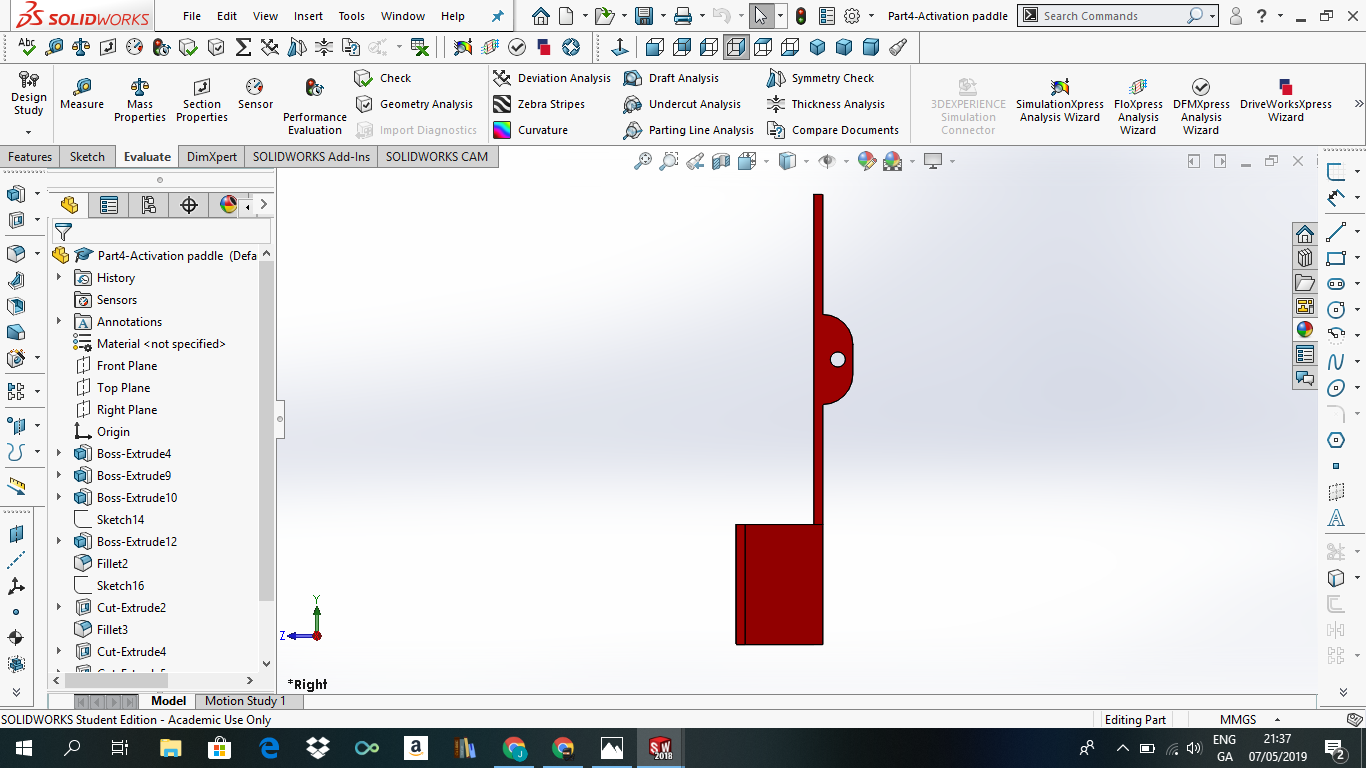
Task: Launch DFMXpress Analysis Wizard
Action: pos(1201,106)
